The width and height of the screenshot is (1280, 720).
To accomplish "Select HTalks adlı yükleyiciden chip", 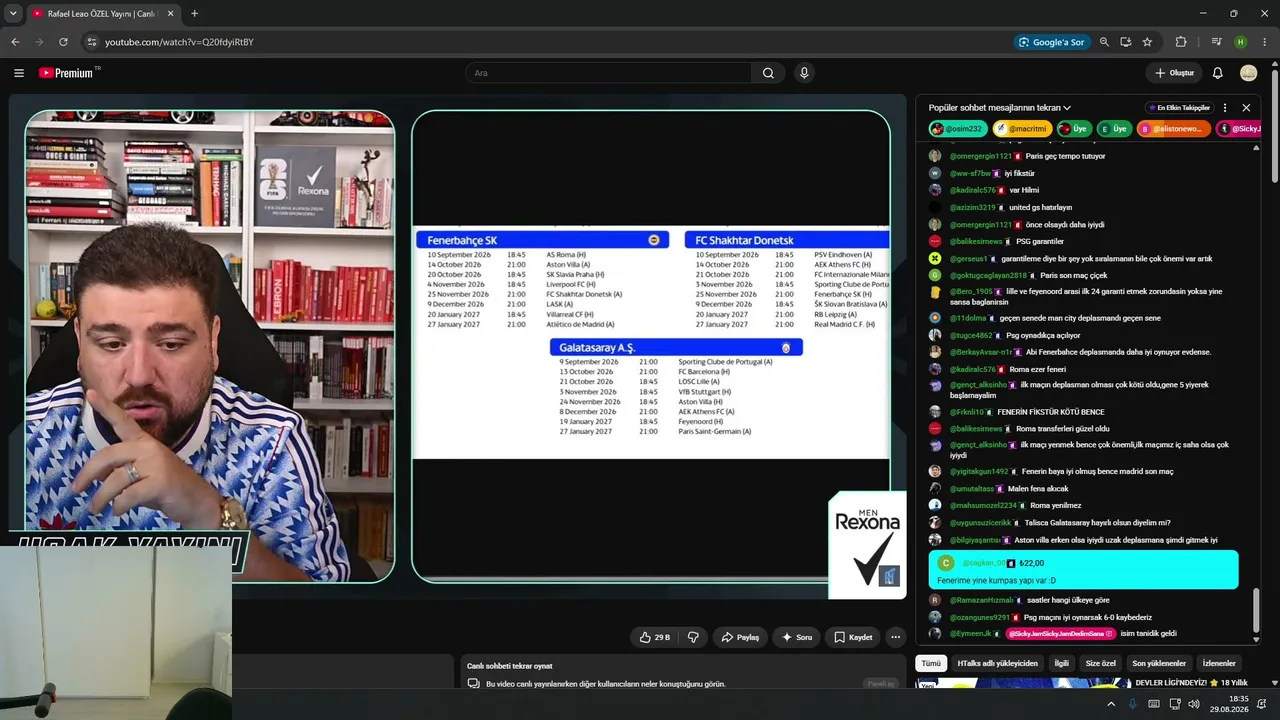I will click(998, 663).
